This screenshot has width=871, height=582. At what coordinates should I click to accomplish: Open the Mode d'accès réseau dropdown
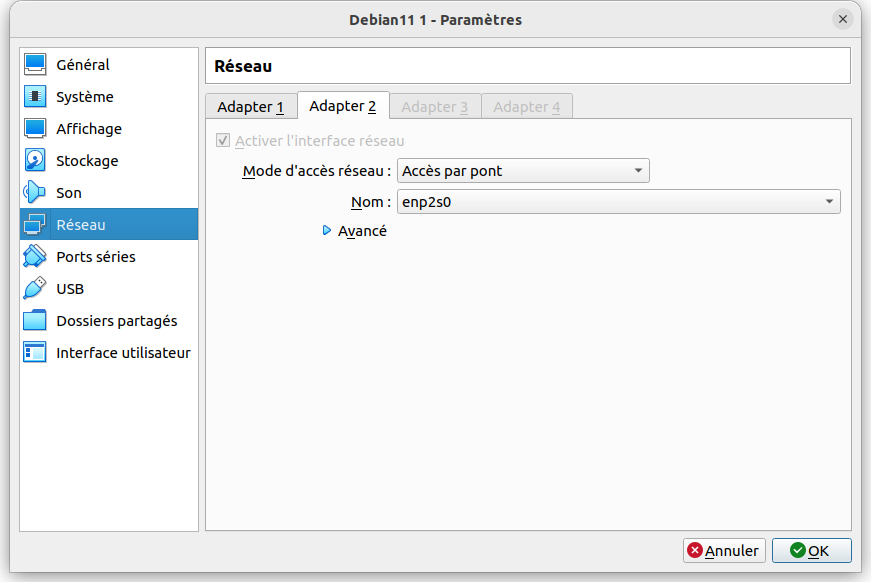[x=523, y=171]
